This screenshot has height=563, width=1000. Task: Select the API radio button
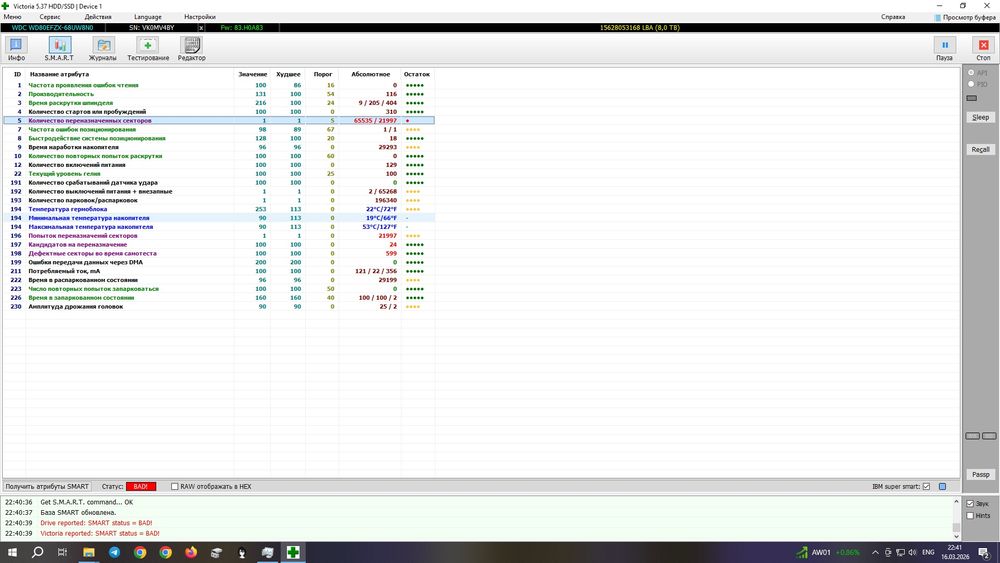tap(971, 73)
